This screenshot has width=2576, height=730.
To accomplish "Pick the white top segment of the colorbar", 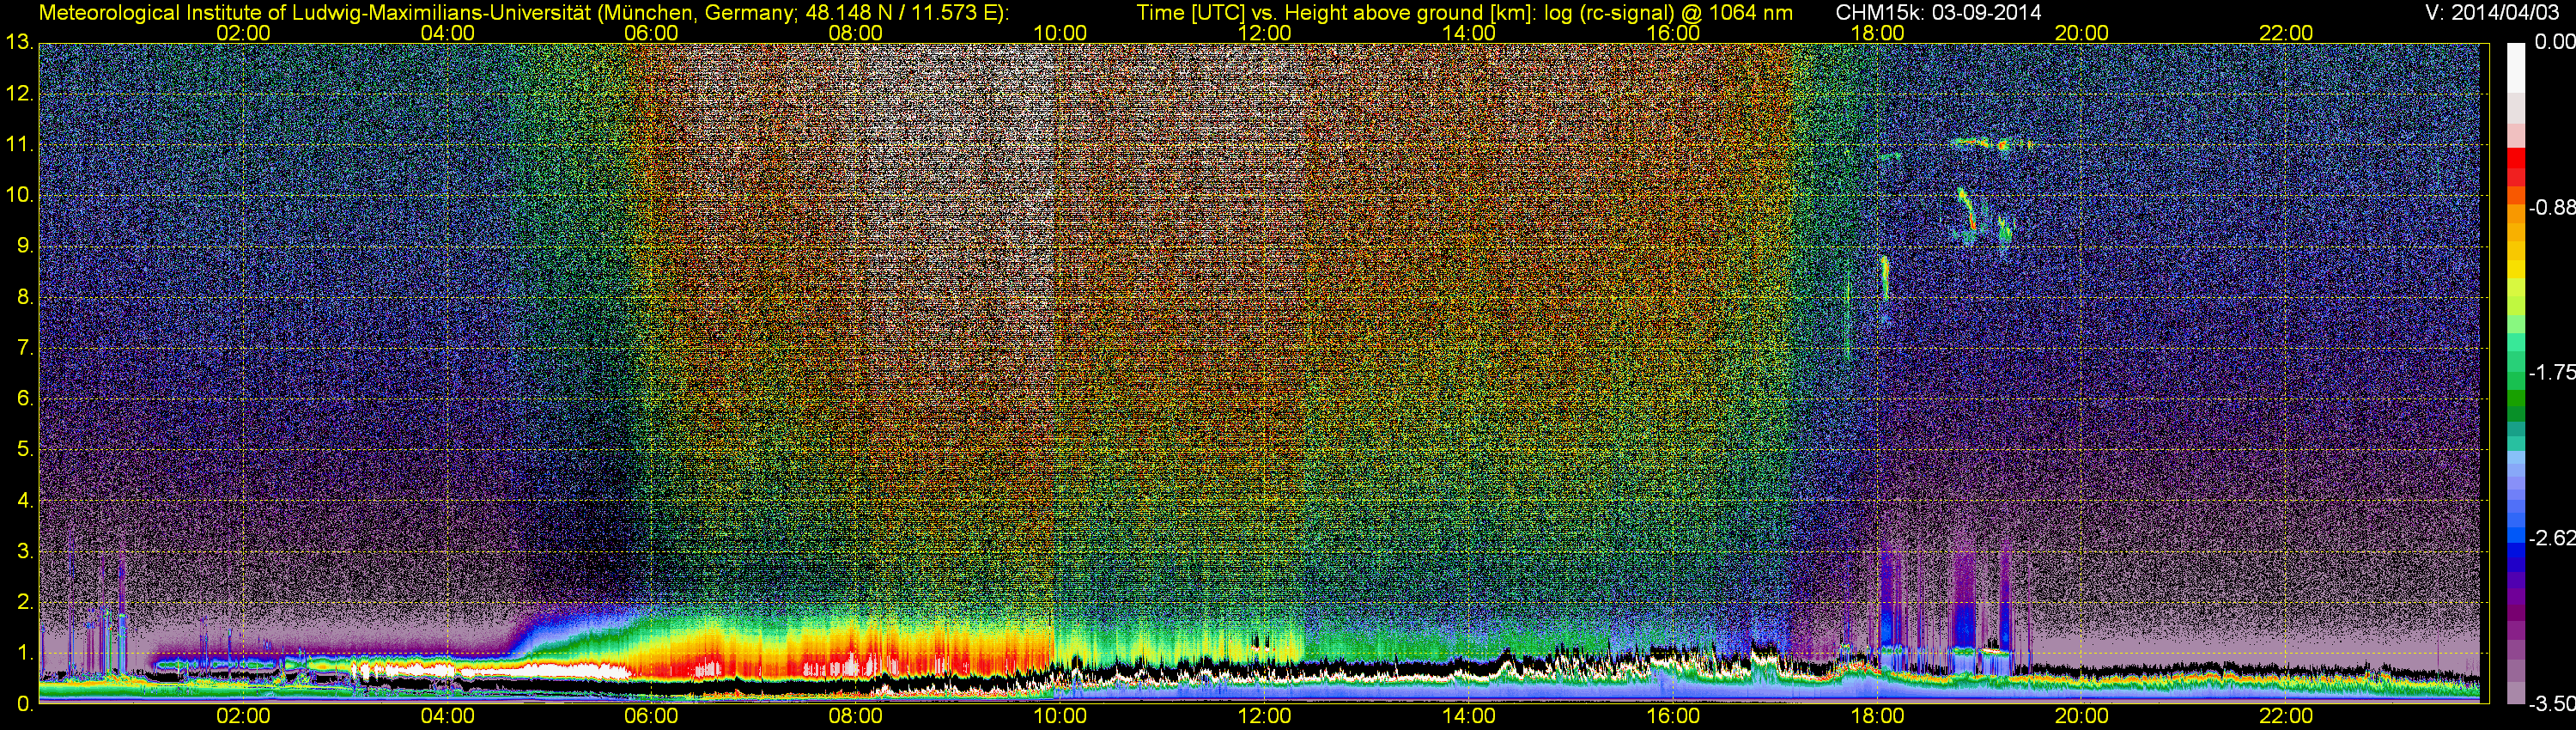I will click(2515, 68).
